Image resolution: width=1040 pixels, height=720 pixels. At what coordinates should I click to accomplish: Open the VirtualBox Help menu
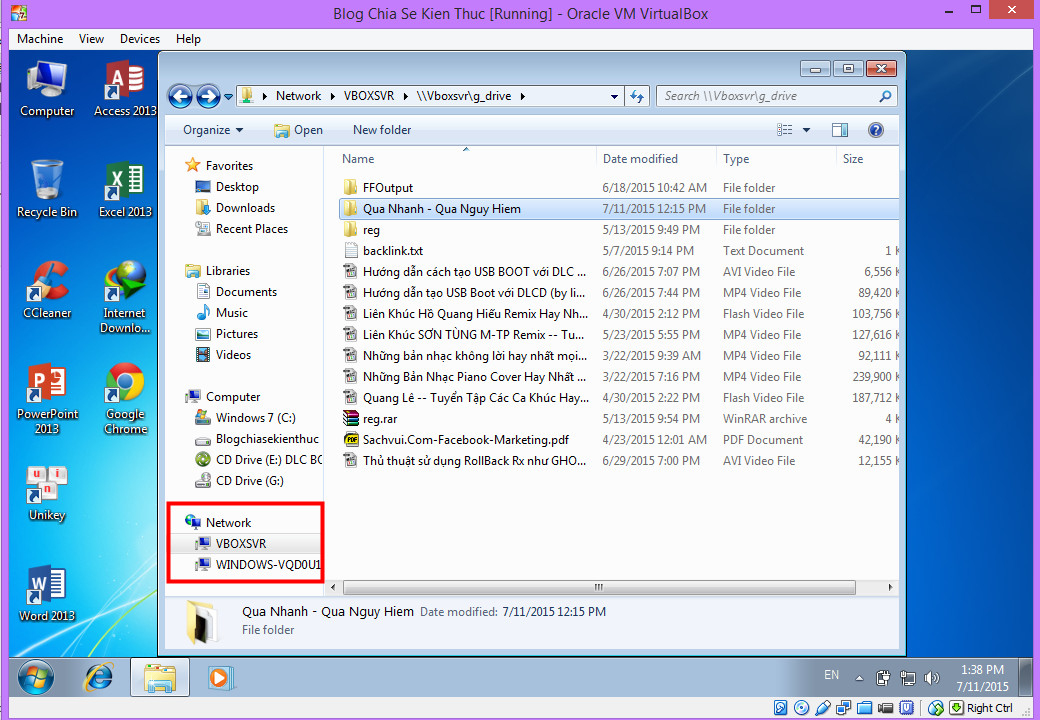click(188, 38)
